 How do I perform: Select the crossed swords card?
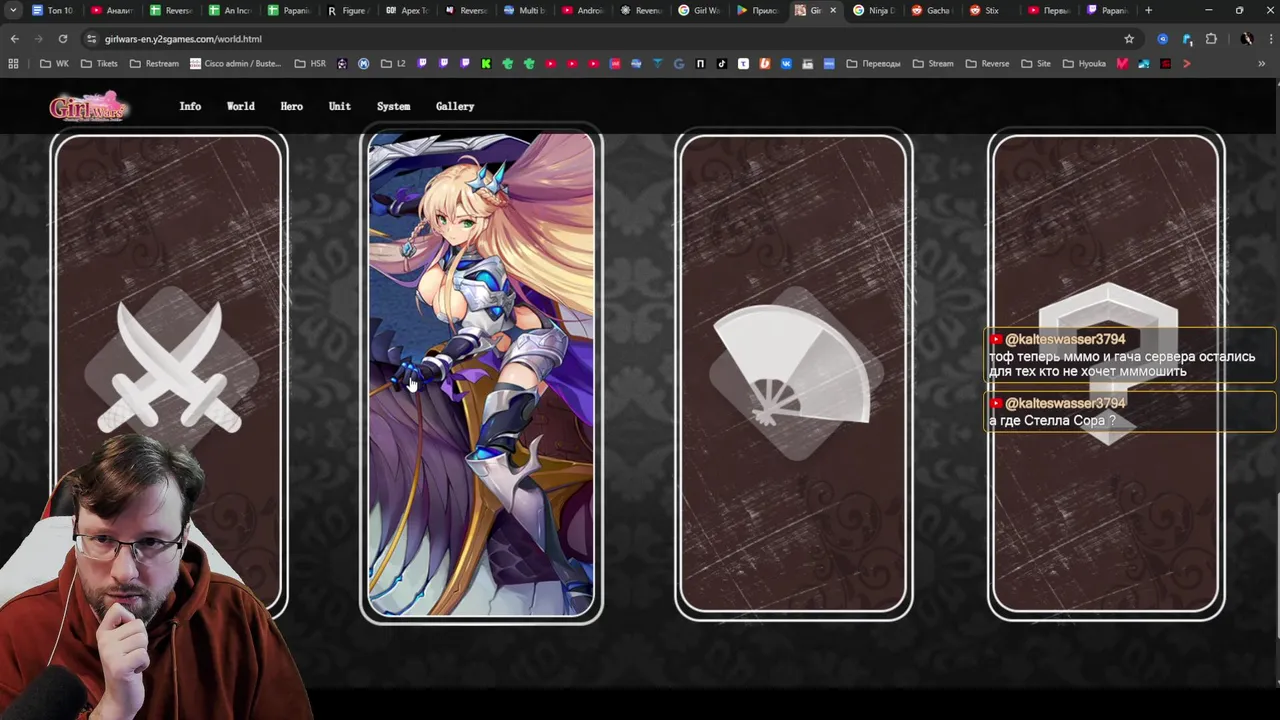[169, 376]
